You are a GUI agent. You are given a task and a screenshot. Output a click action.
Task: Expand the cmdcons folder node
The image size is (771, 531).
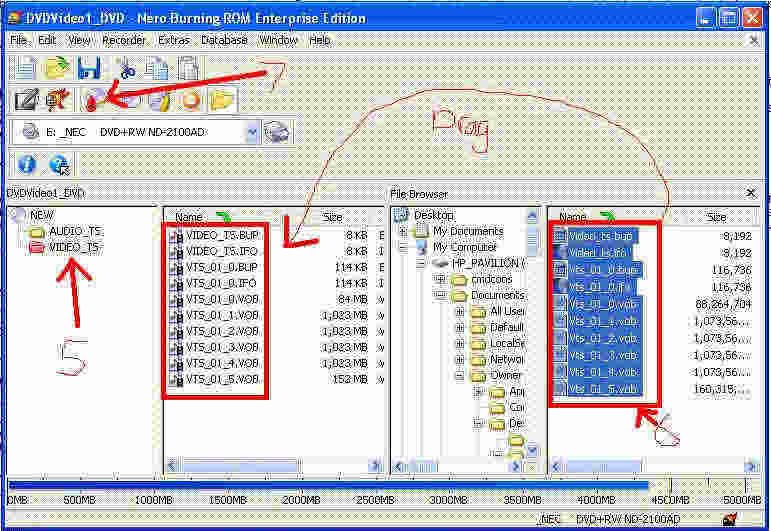pos(440,279)
